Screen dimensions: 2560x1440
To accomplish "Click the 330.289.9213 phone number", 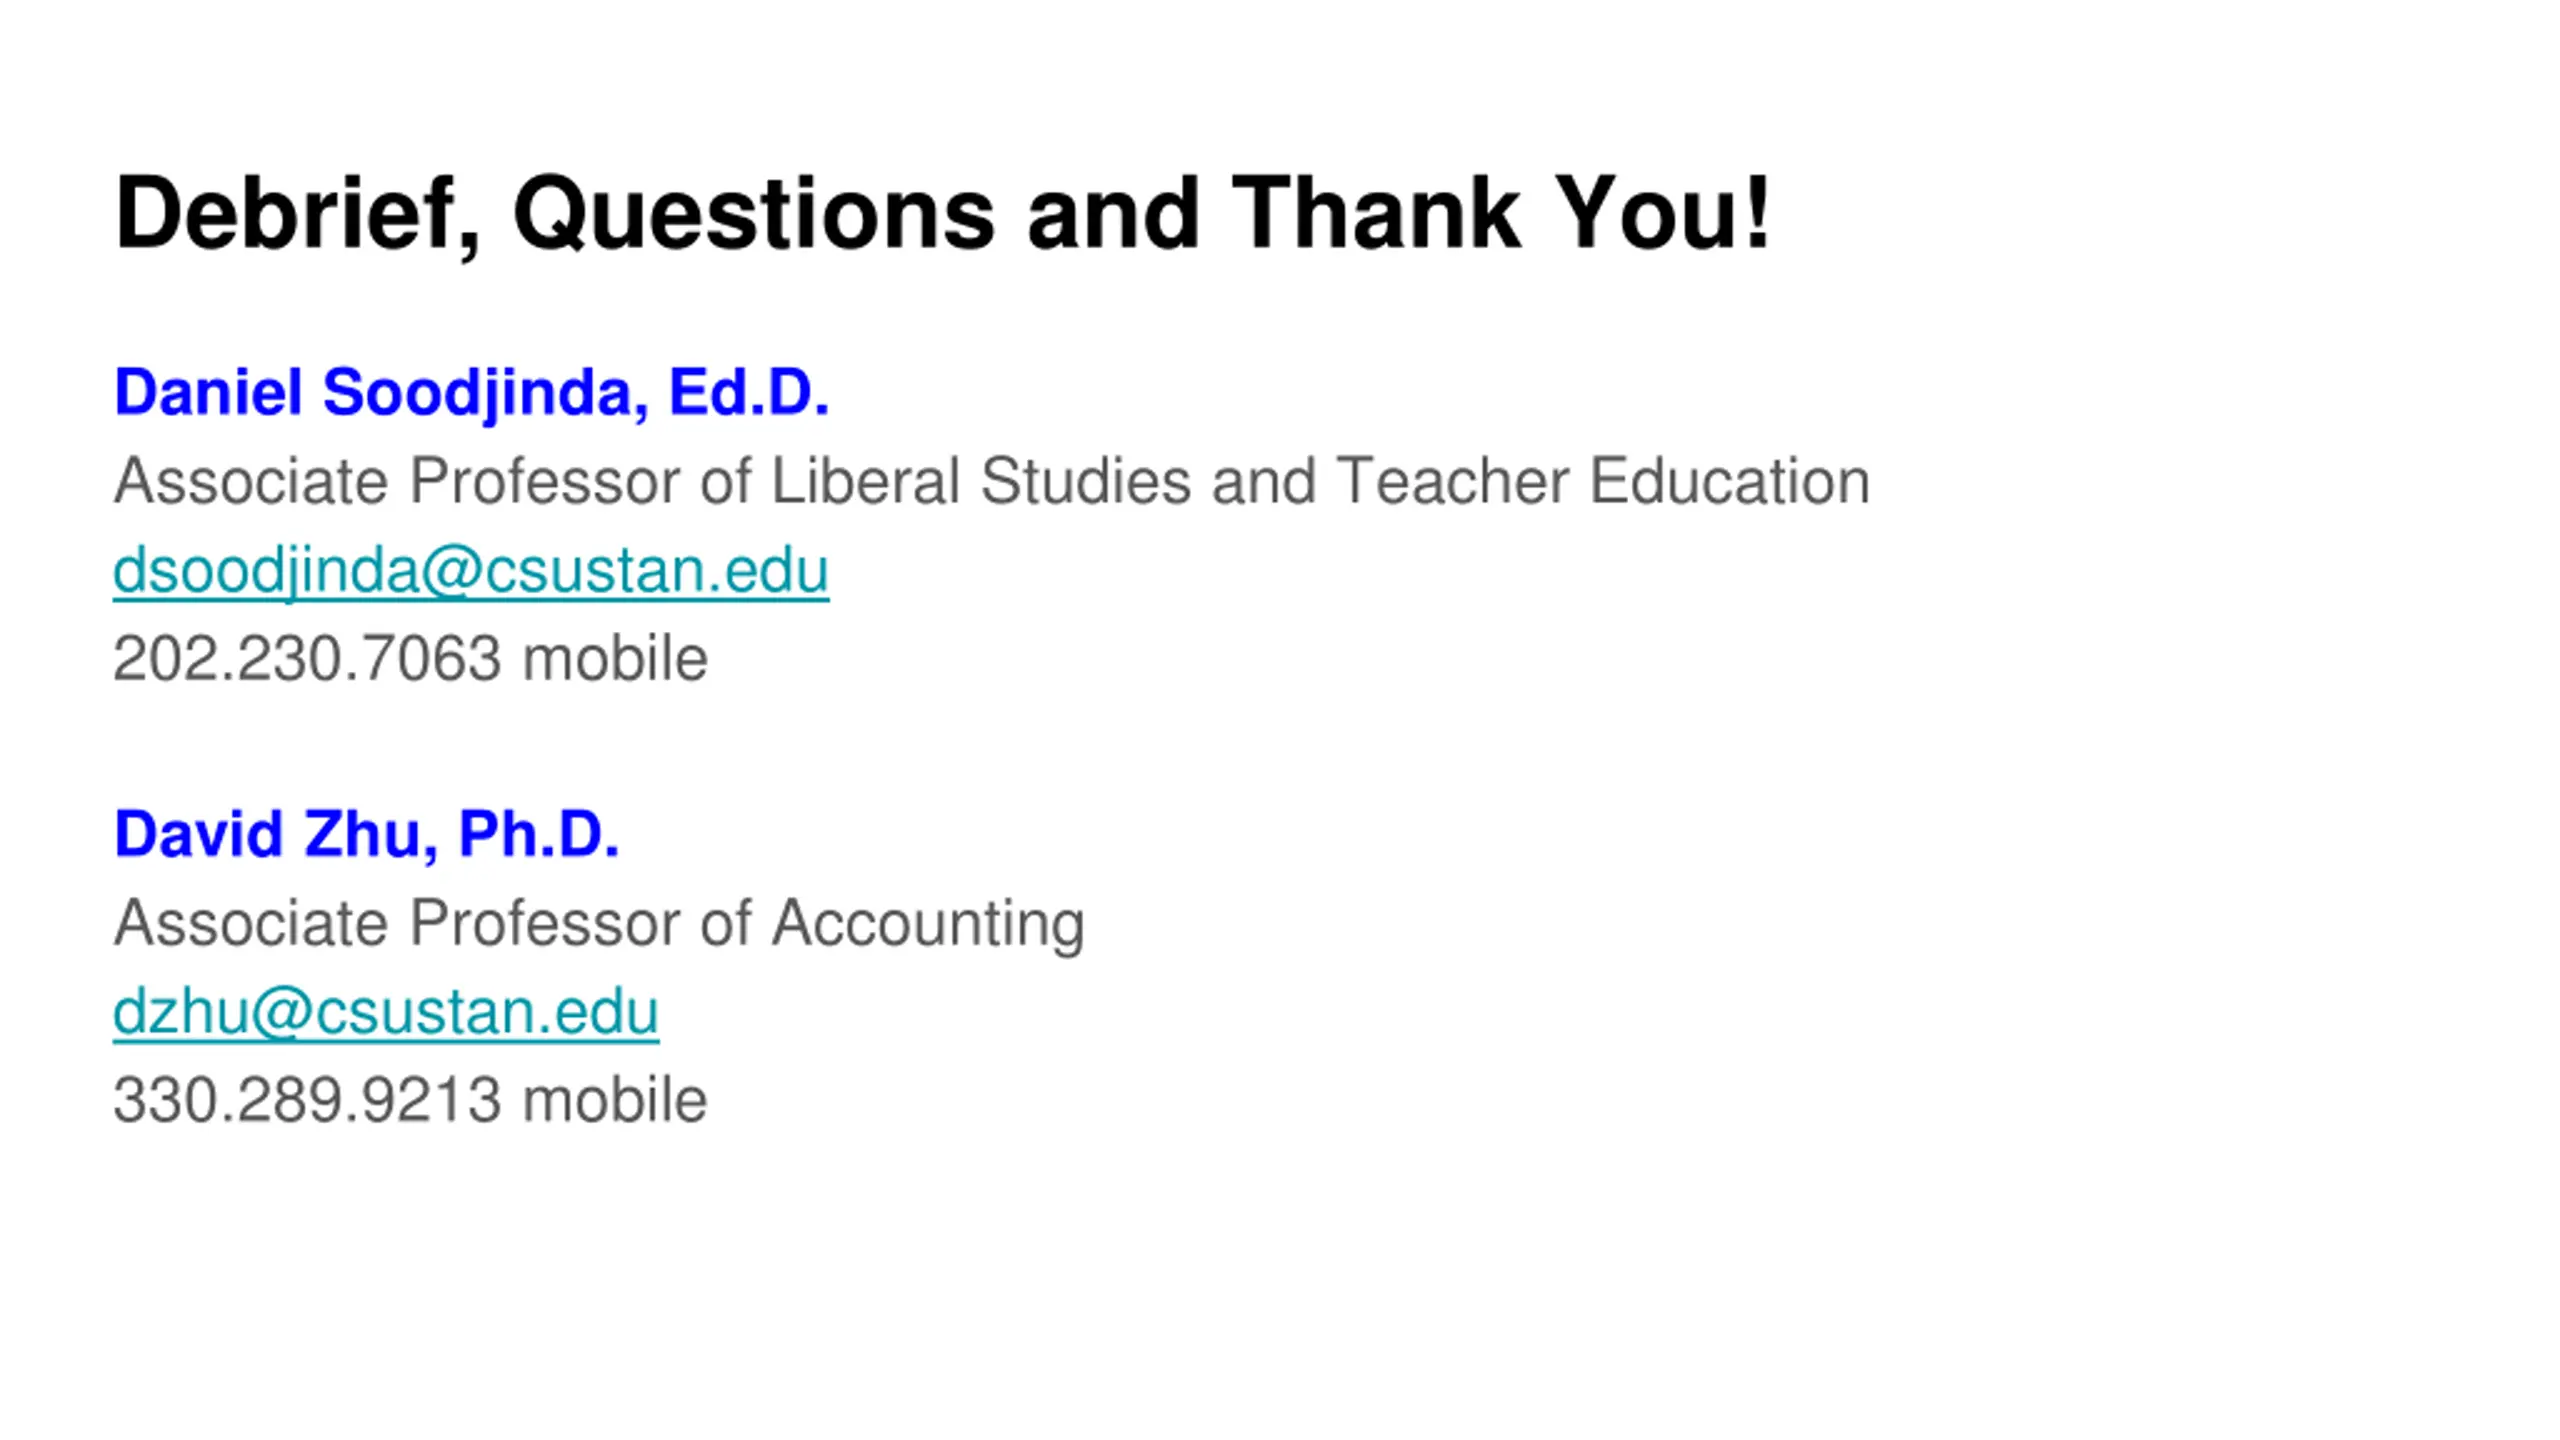I will coord(307,1100).
